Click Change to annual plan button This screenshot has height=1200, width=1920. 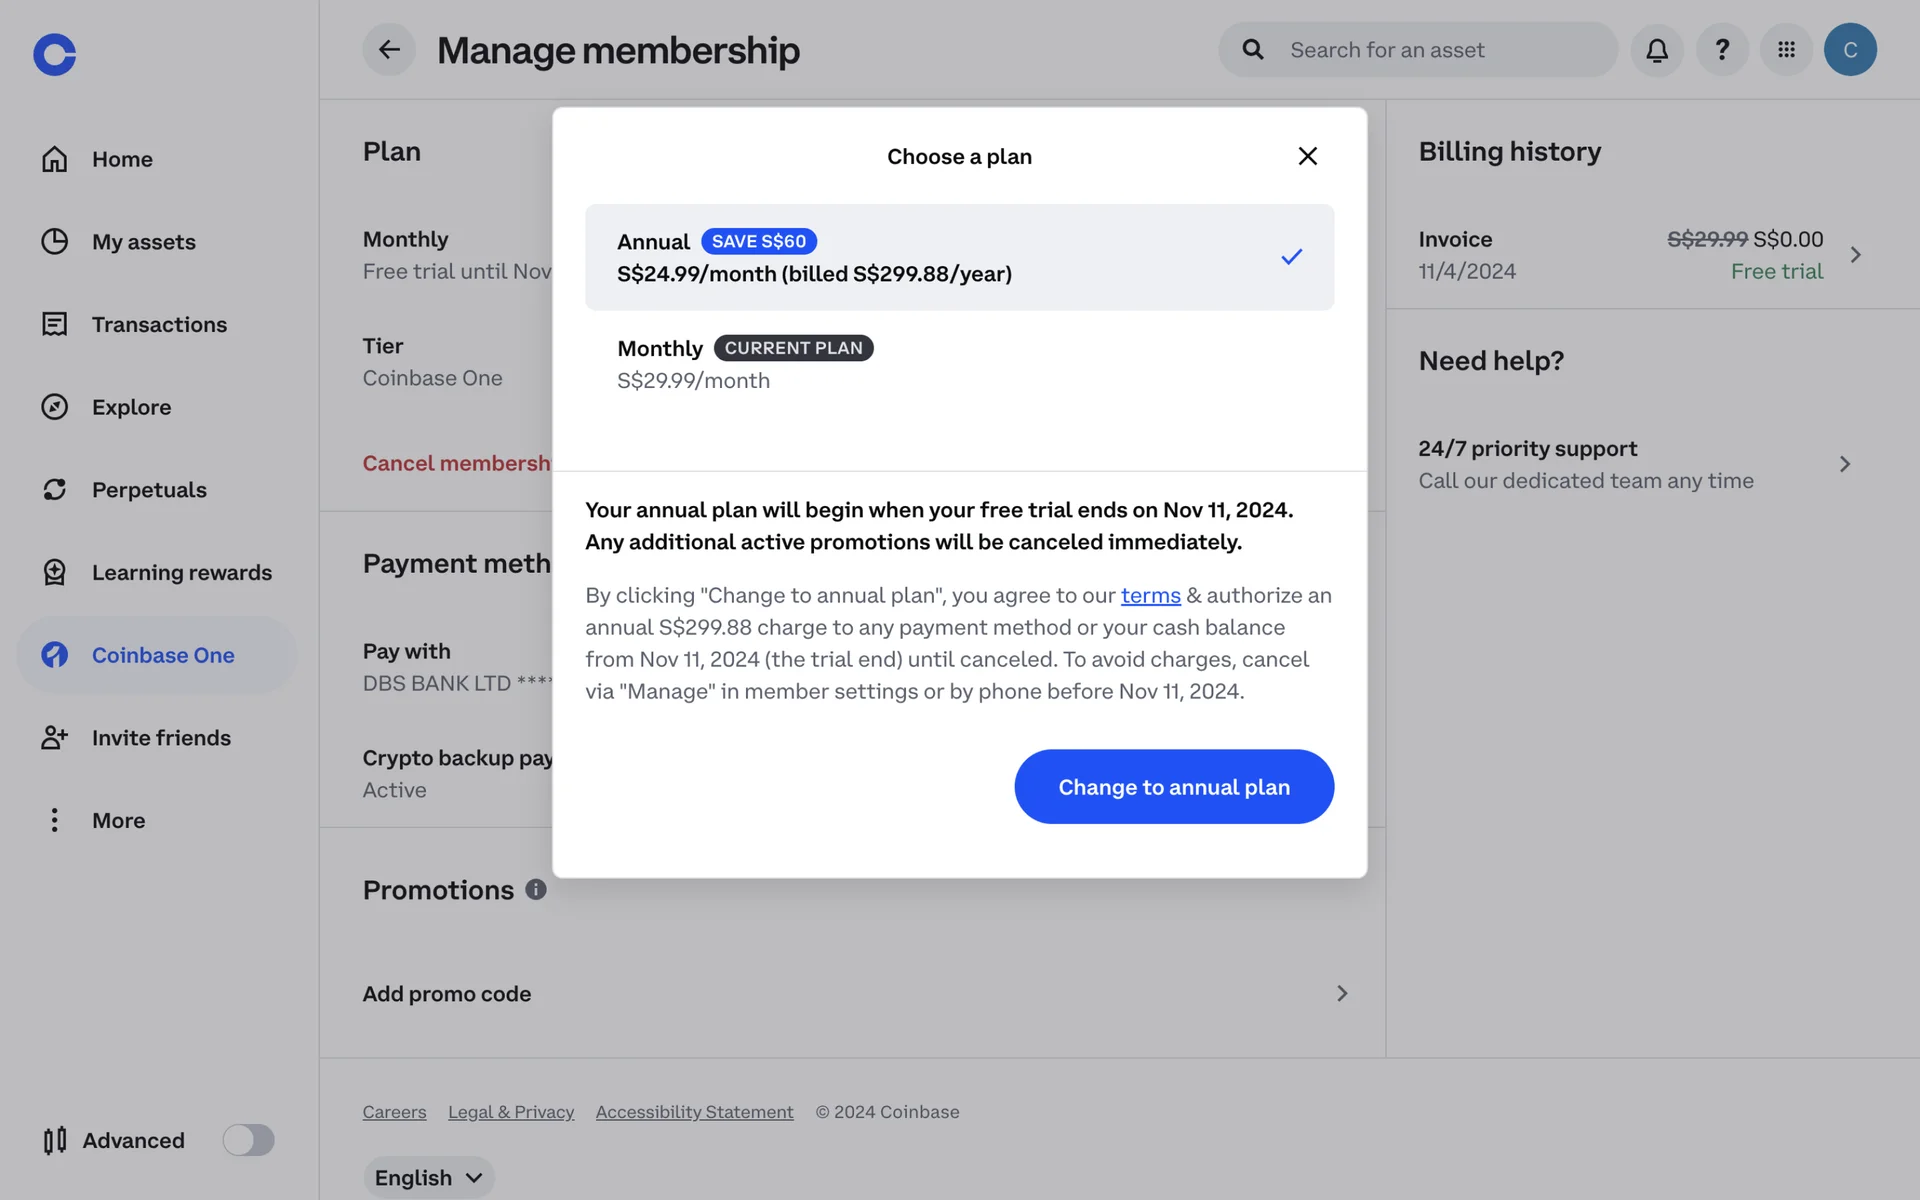coord(1173,787)
